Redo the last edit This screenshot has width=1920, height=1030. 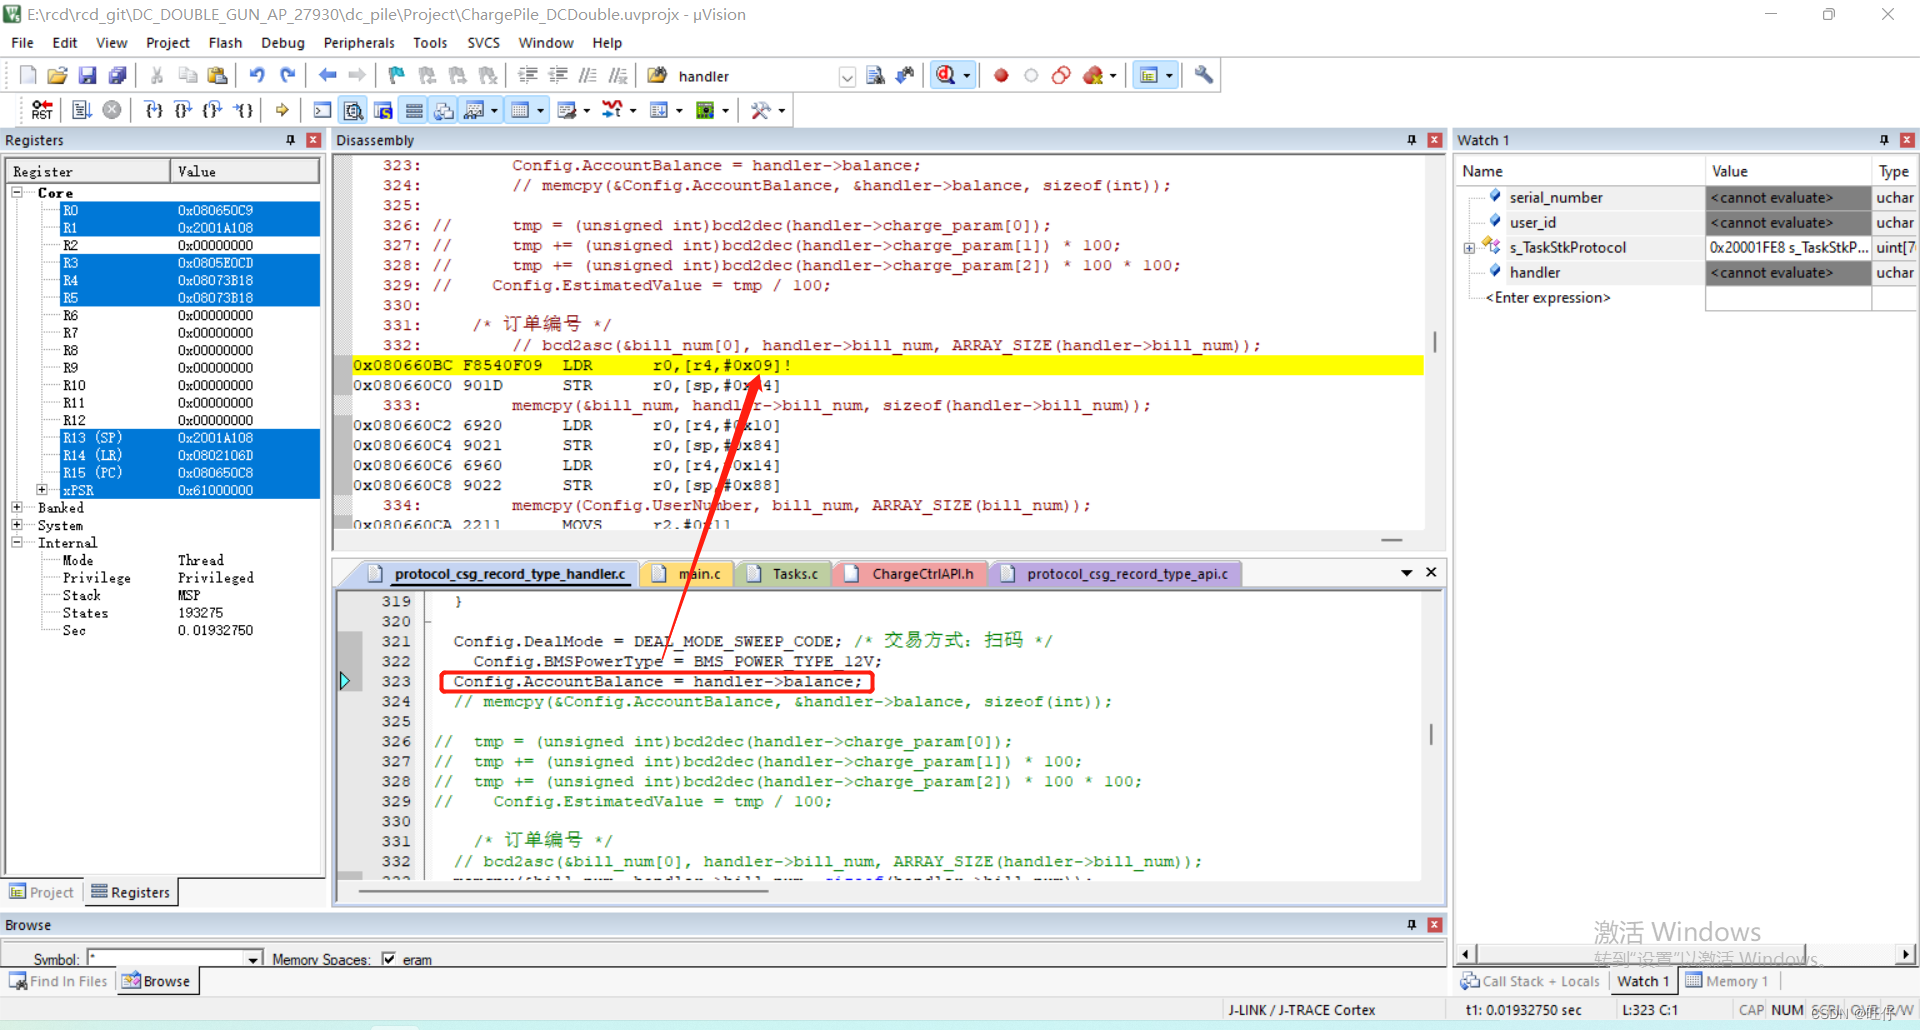pyautogui.click(x=288, y=76)
